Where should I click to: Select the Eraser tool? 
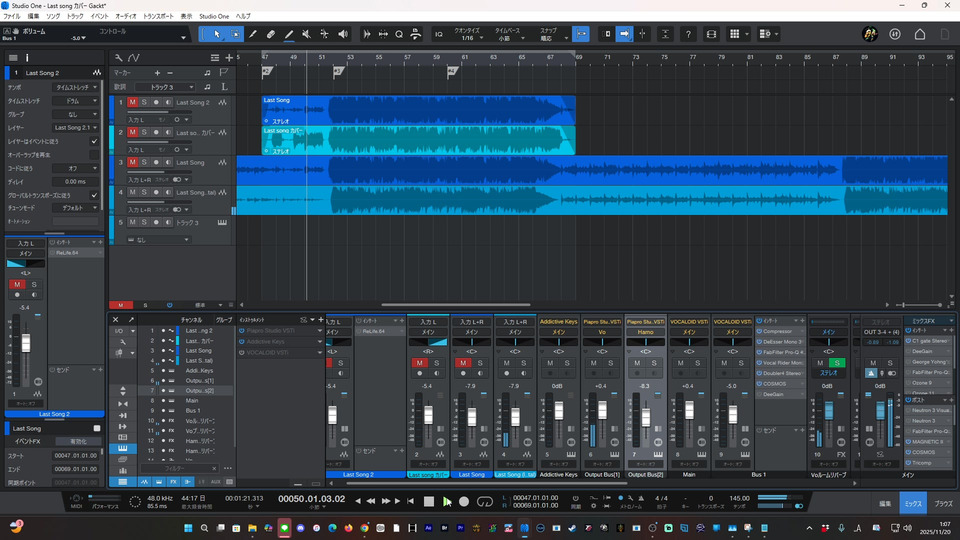(x=271, y=34)
